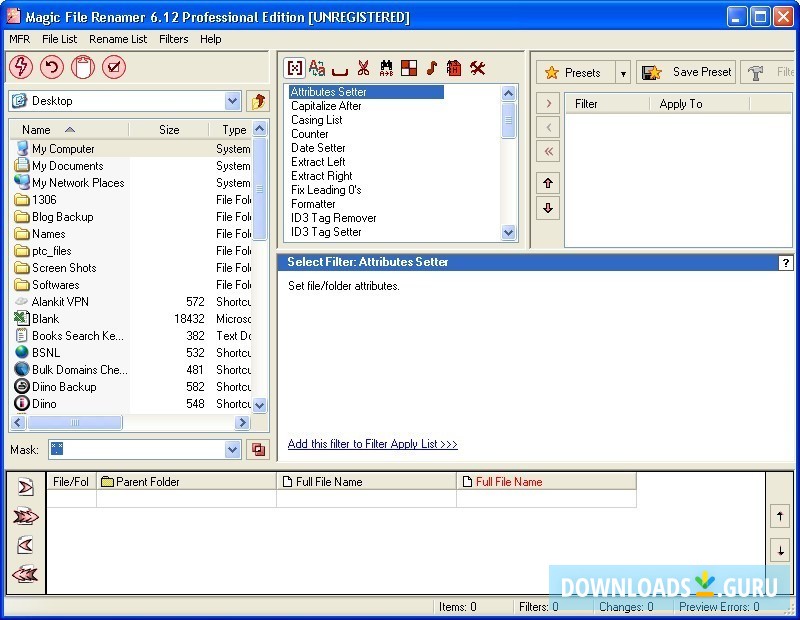
Task: Click the music note filter category icon
Action: click(x=432, y=68)
